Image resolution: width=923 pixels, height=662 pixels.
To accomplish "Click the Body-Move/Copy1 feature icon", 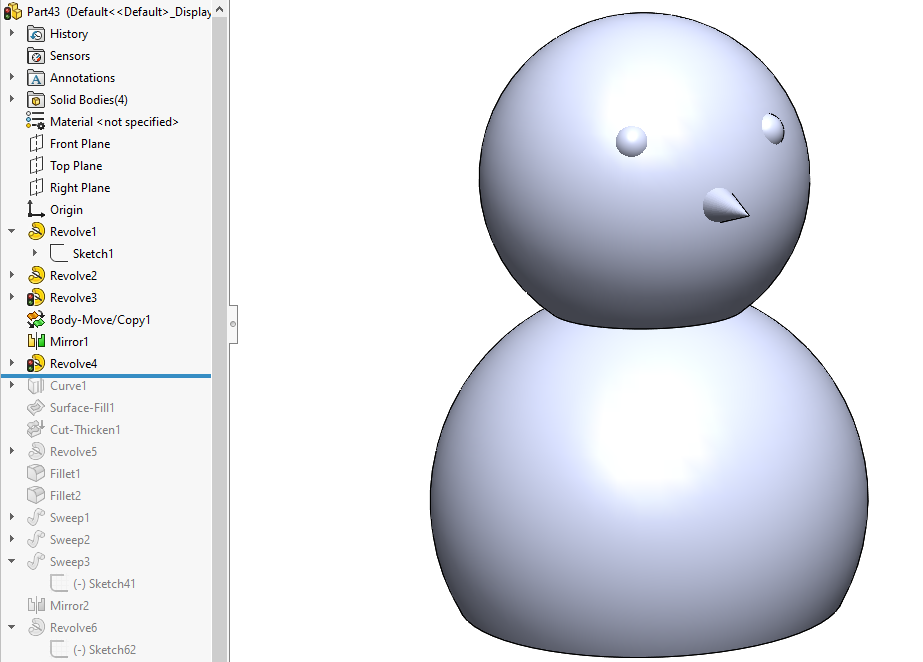I will click(x=36, y=320).
